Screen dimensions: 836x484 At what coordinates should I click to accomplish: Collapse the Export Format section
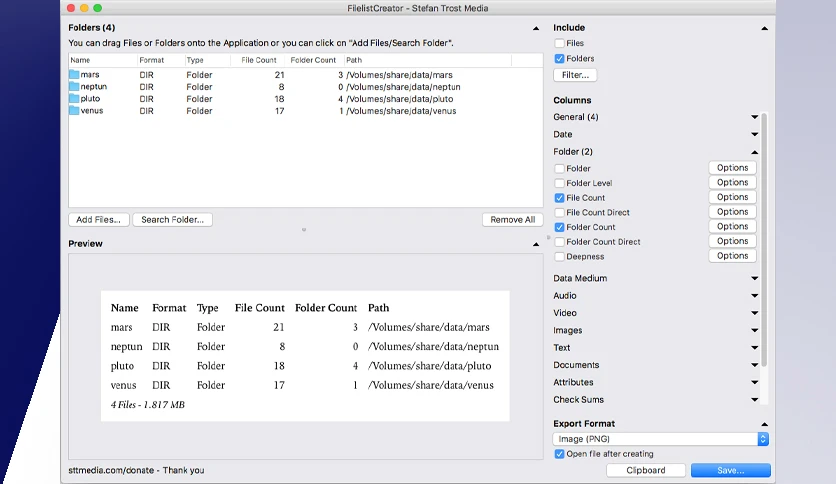[765, 424]
